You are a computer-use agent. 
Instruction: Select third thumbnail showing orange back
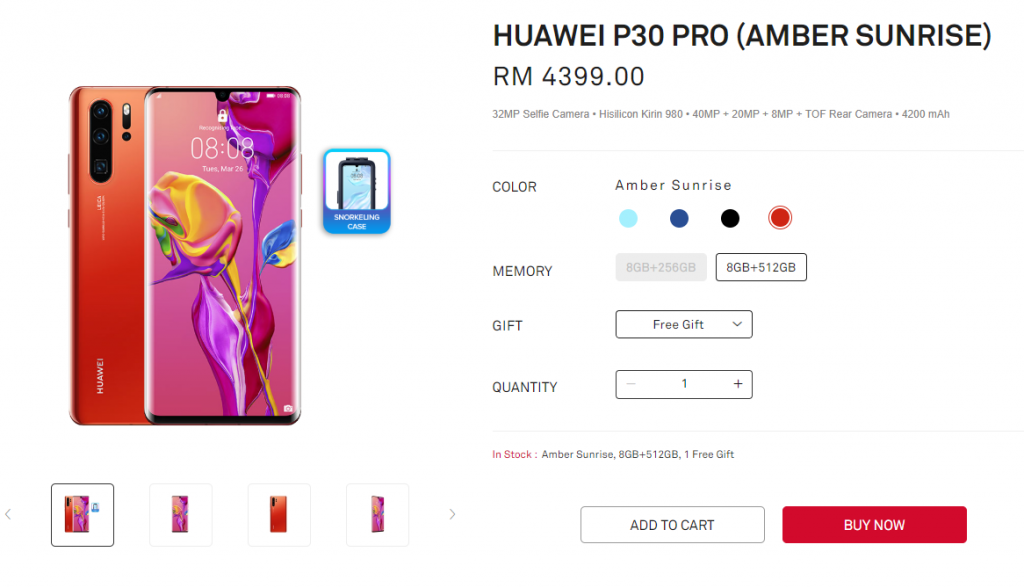coord(279,515)
